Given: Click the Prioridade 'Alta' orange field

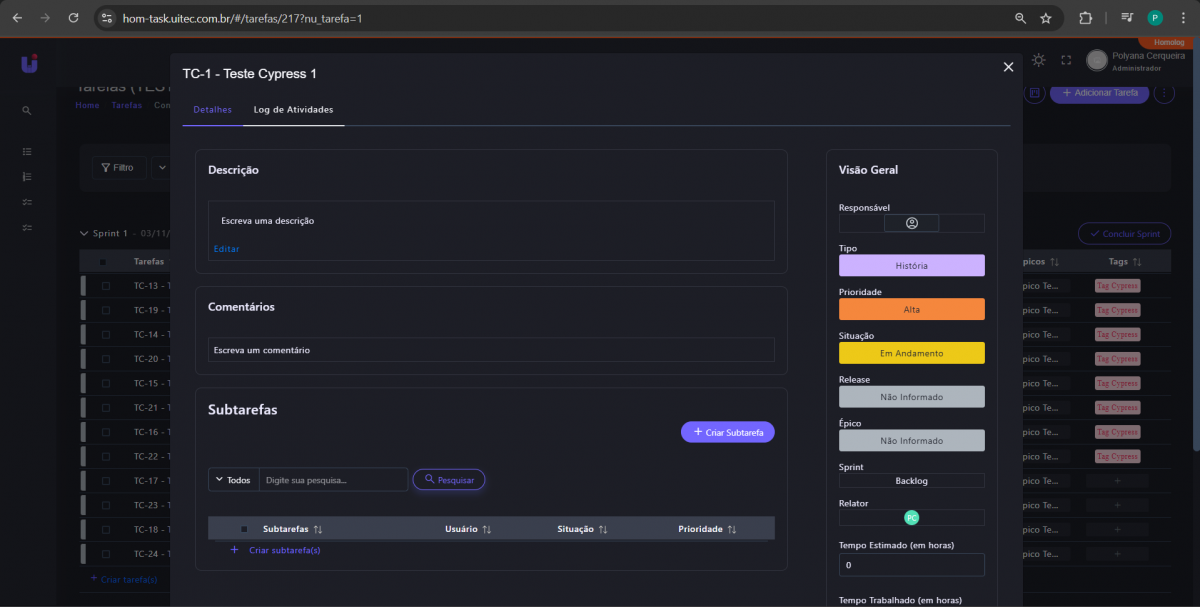Looking at the screenshot, I should pyautogui.click(x=911, y=309).
